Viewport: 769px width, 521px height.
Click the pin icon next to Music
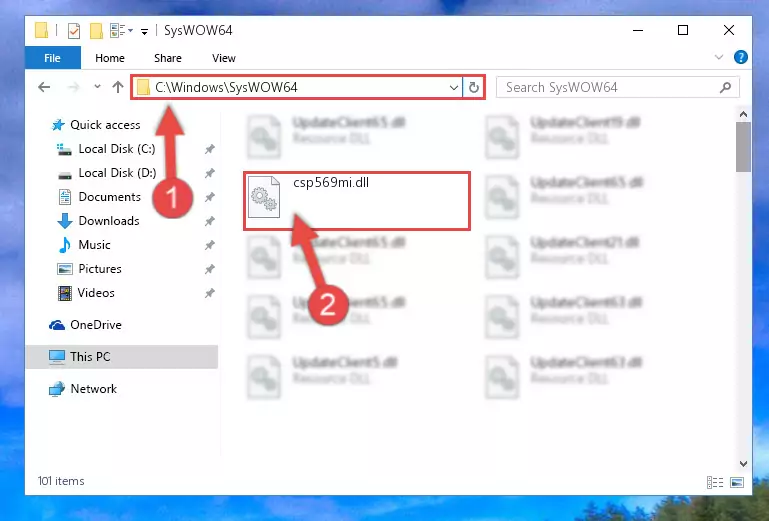(x=210, y=245)
